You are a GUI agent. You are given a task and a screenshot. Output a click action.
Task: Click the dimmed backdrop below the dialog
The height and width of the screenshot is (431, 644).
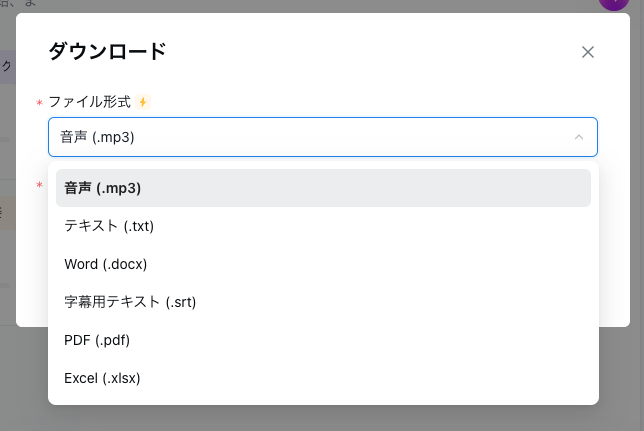coord(322,419)
